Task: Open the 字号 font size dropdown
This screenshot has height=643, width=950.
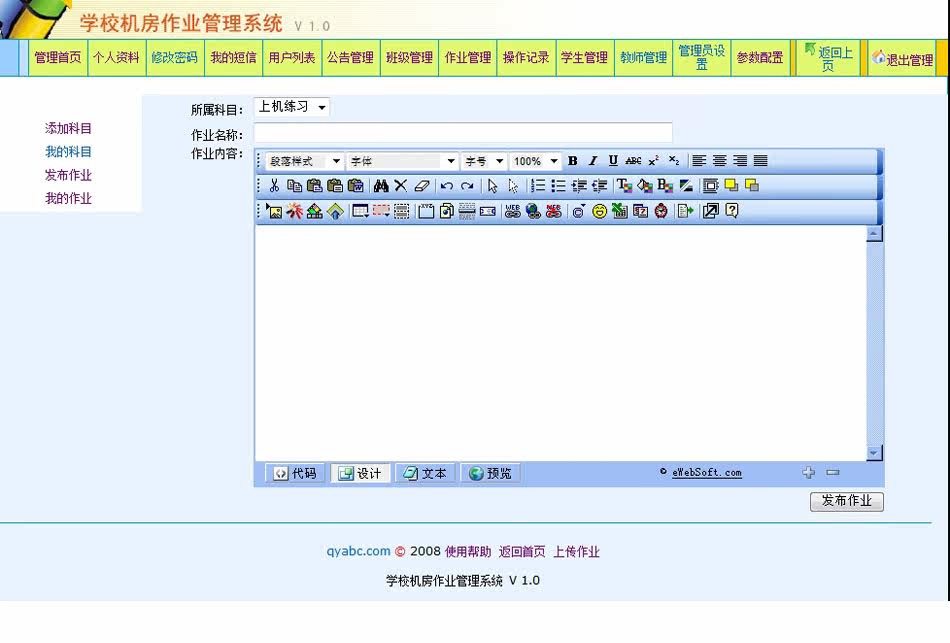Action: 483,161
